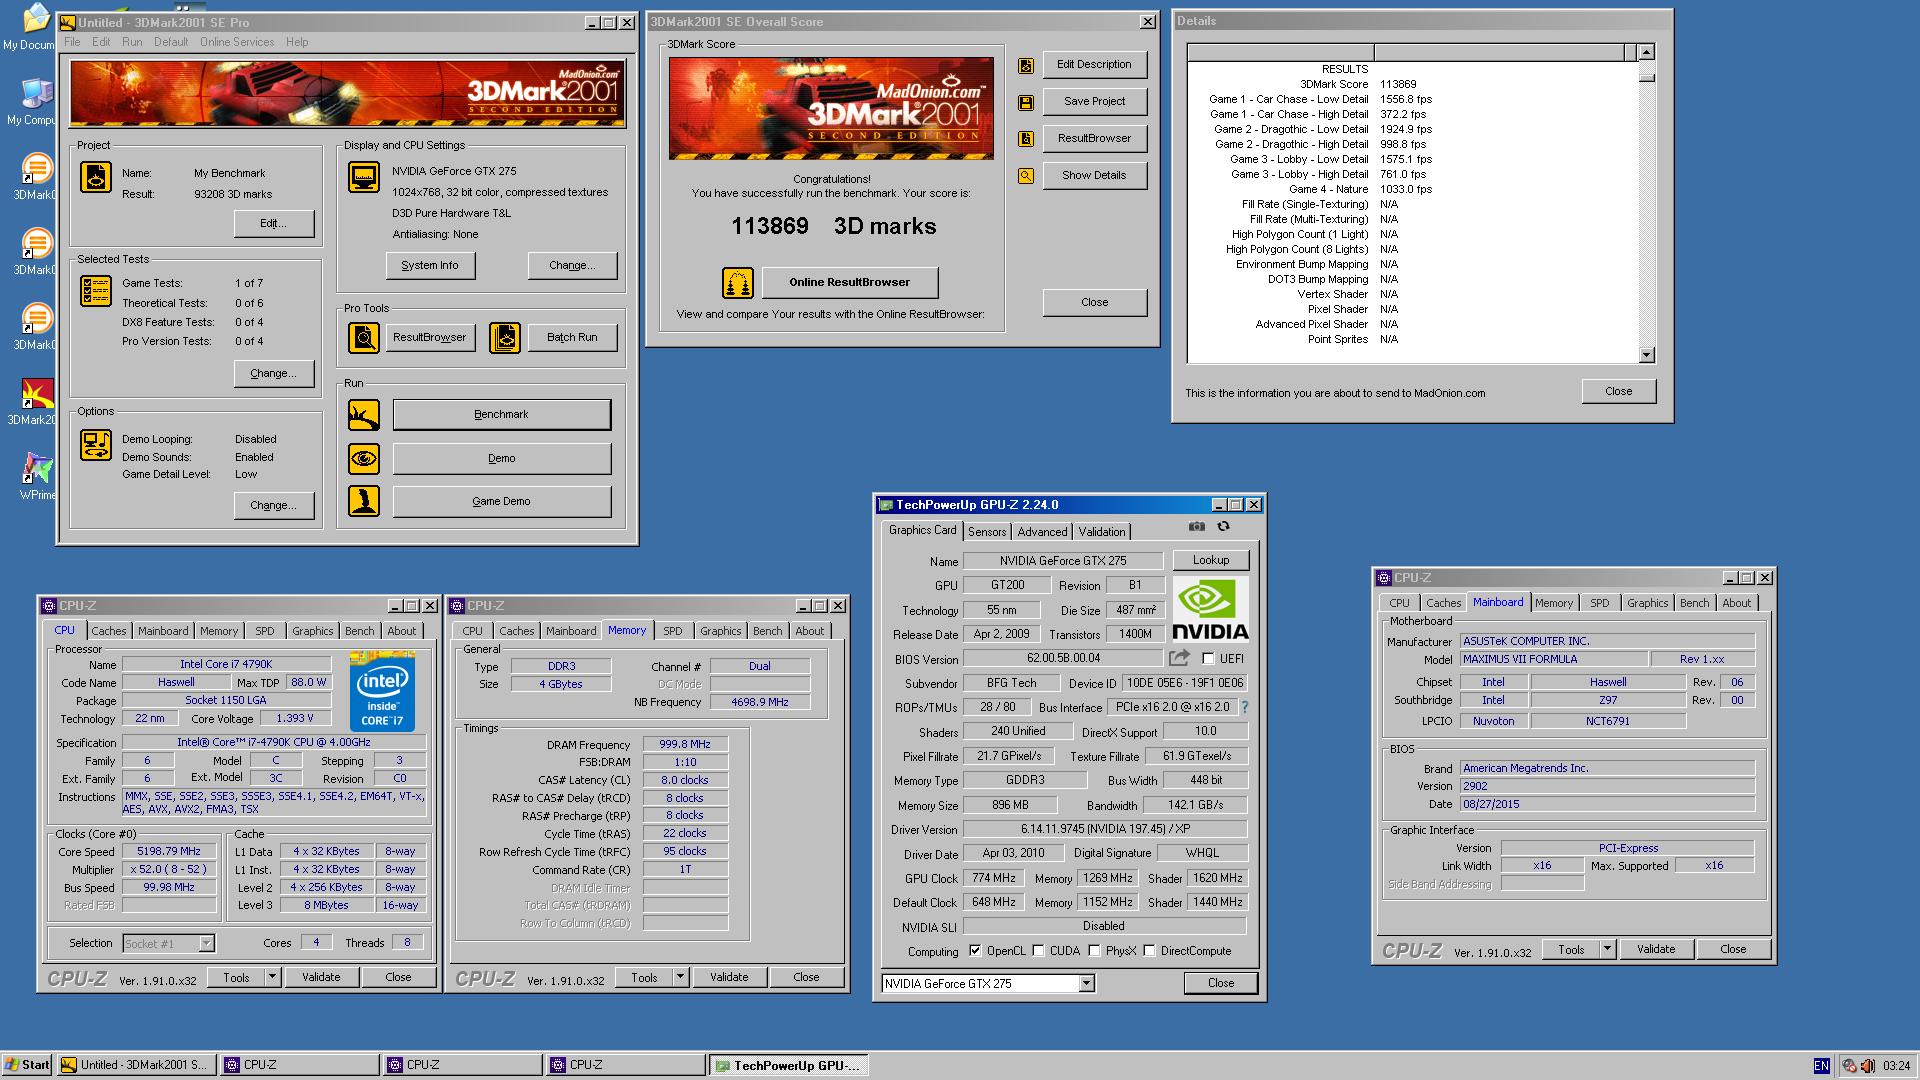Click Validate in CPU-Z Mainboard window
The height and width of the screenshot is (1080, 1920).
coord(1656,950)
